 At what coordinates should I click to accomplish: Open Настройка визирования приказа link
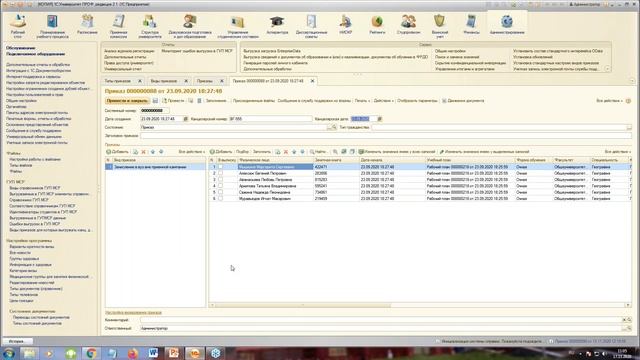133,312
